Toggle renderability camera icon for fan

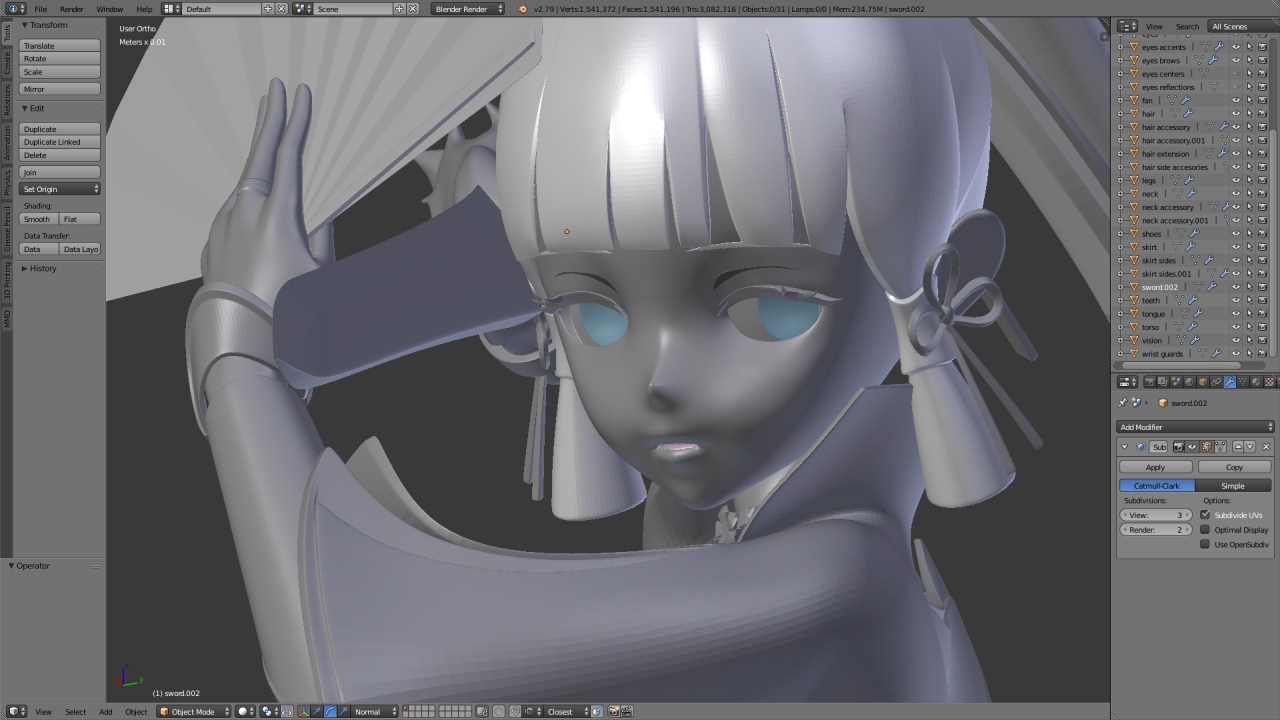[1262, 100]
